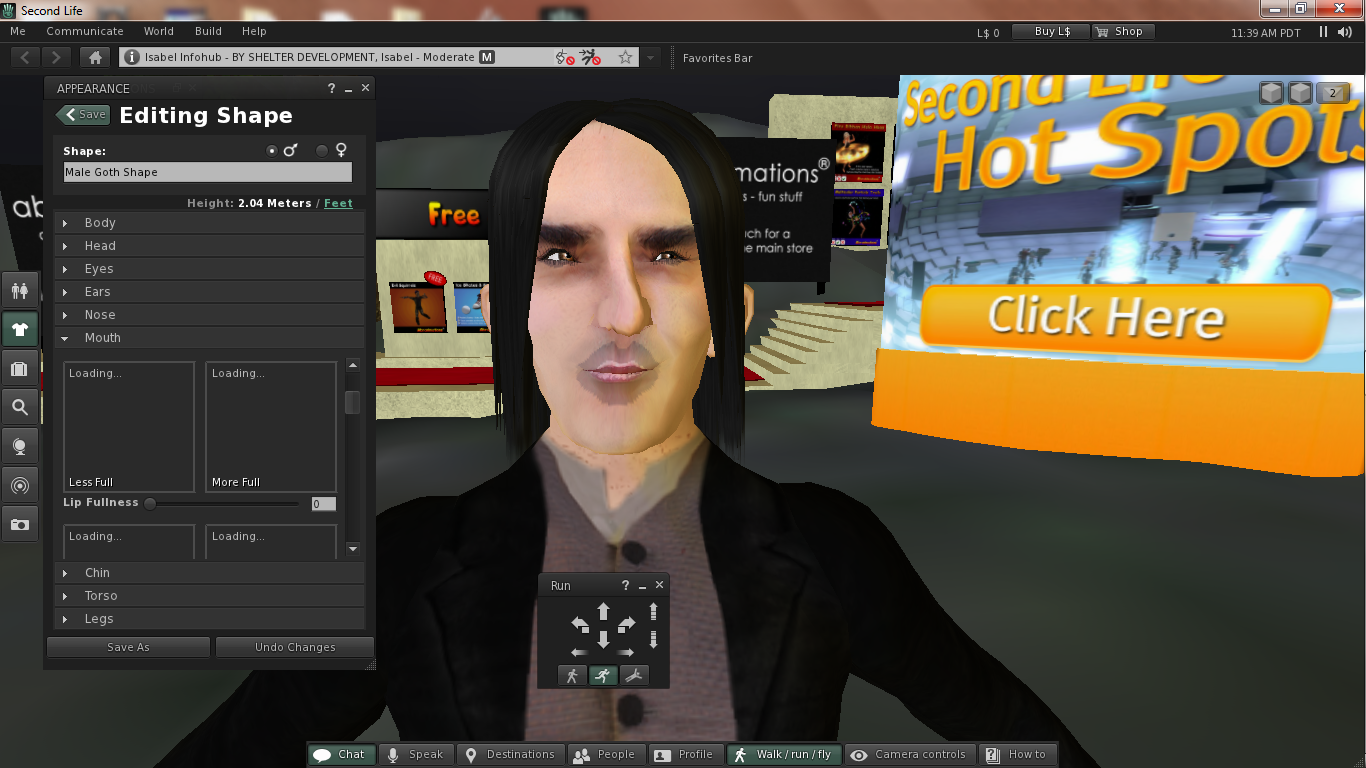Open the Snapshot camera sidebar button

click(20, 524)
